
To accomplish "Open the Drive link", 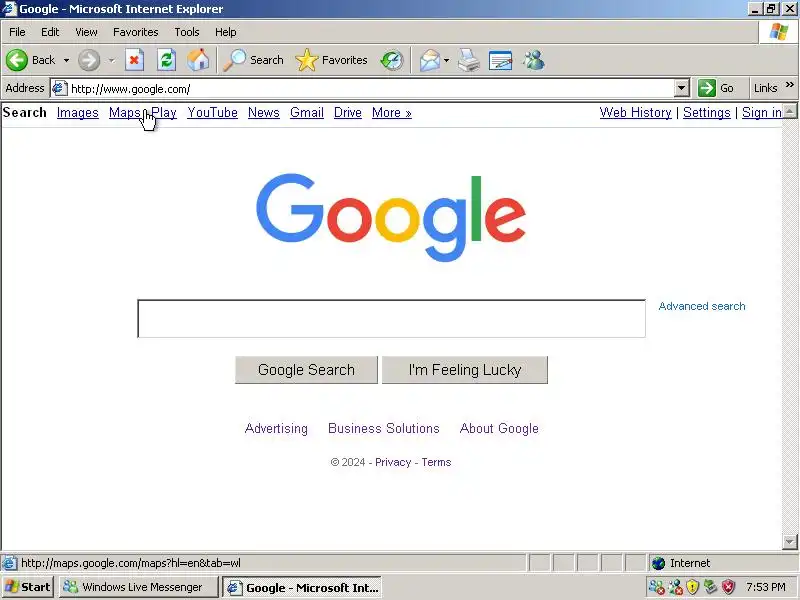I will [347, 112].
